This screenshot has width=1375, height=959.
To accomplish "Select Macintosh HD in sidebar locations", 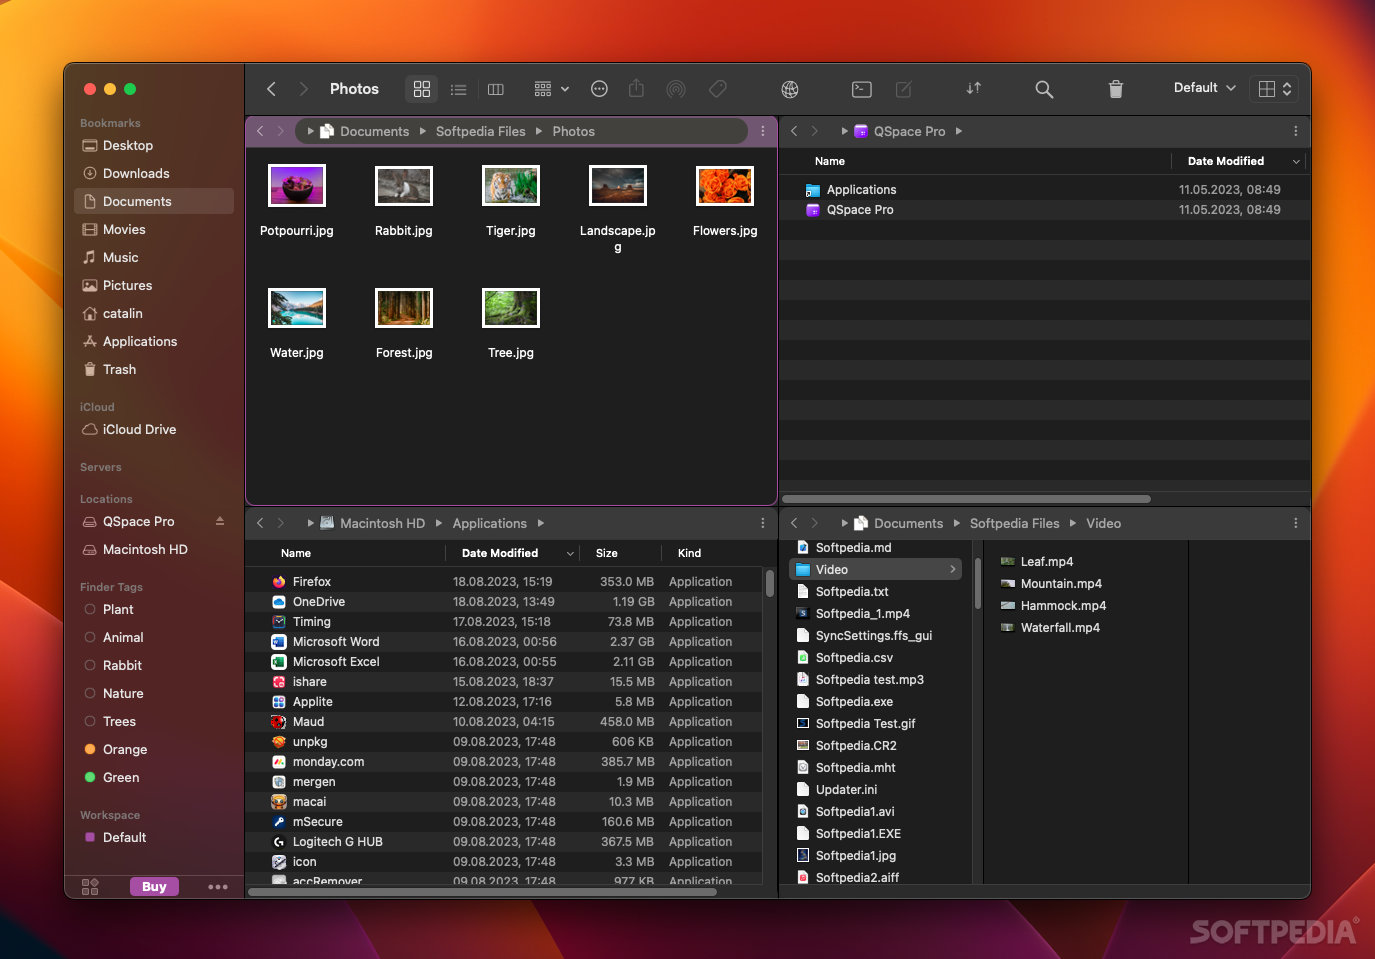I will [x=154, y=549].
